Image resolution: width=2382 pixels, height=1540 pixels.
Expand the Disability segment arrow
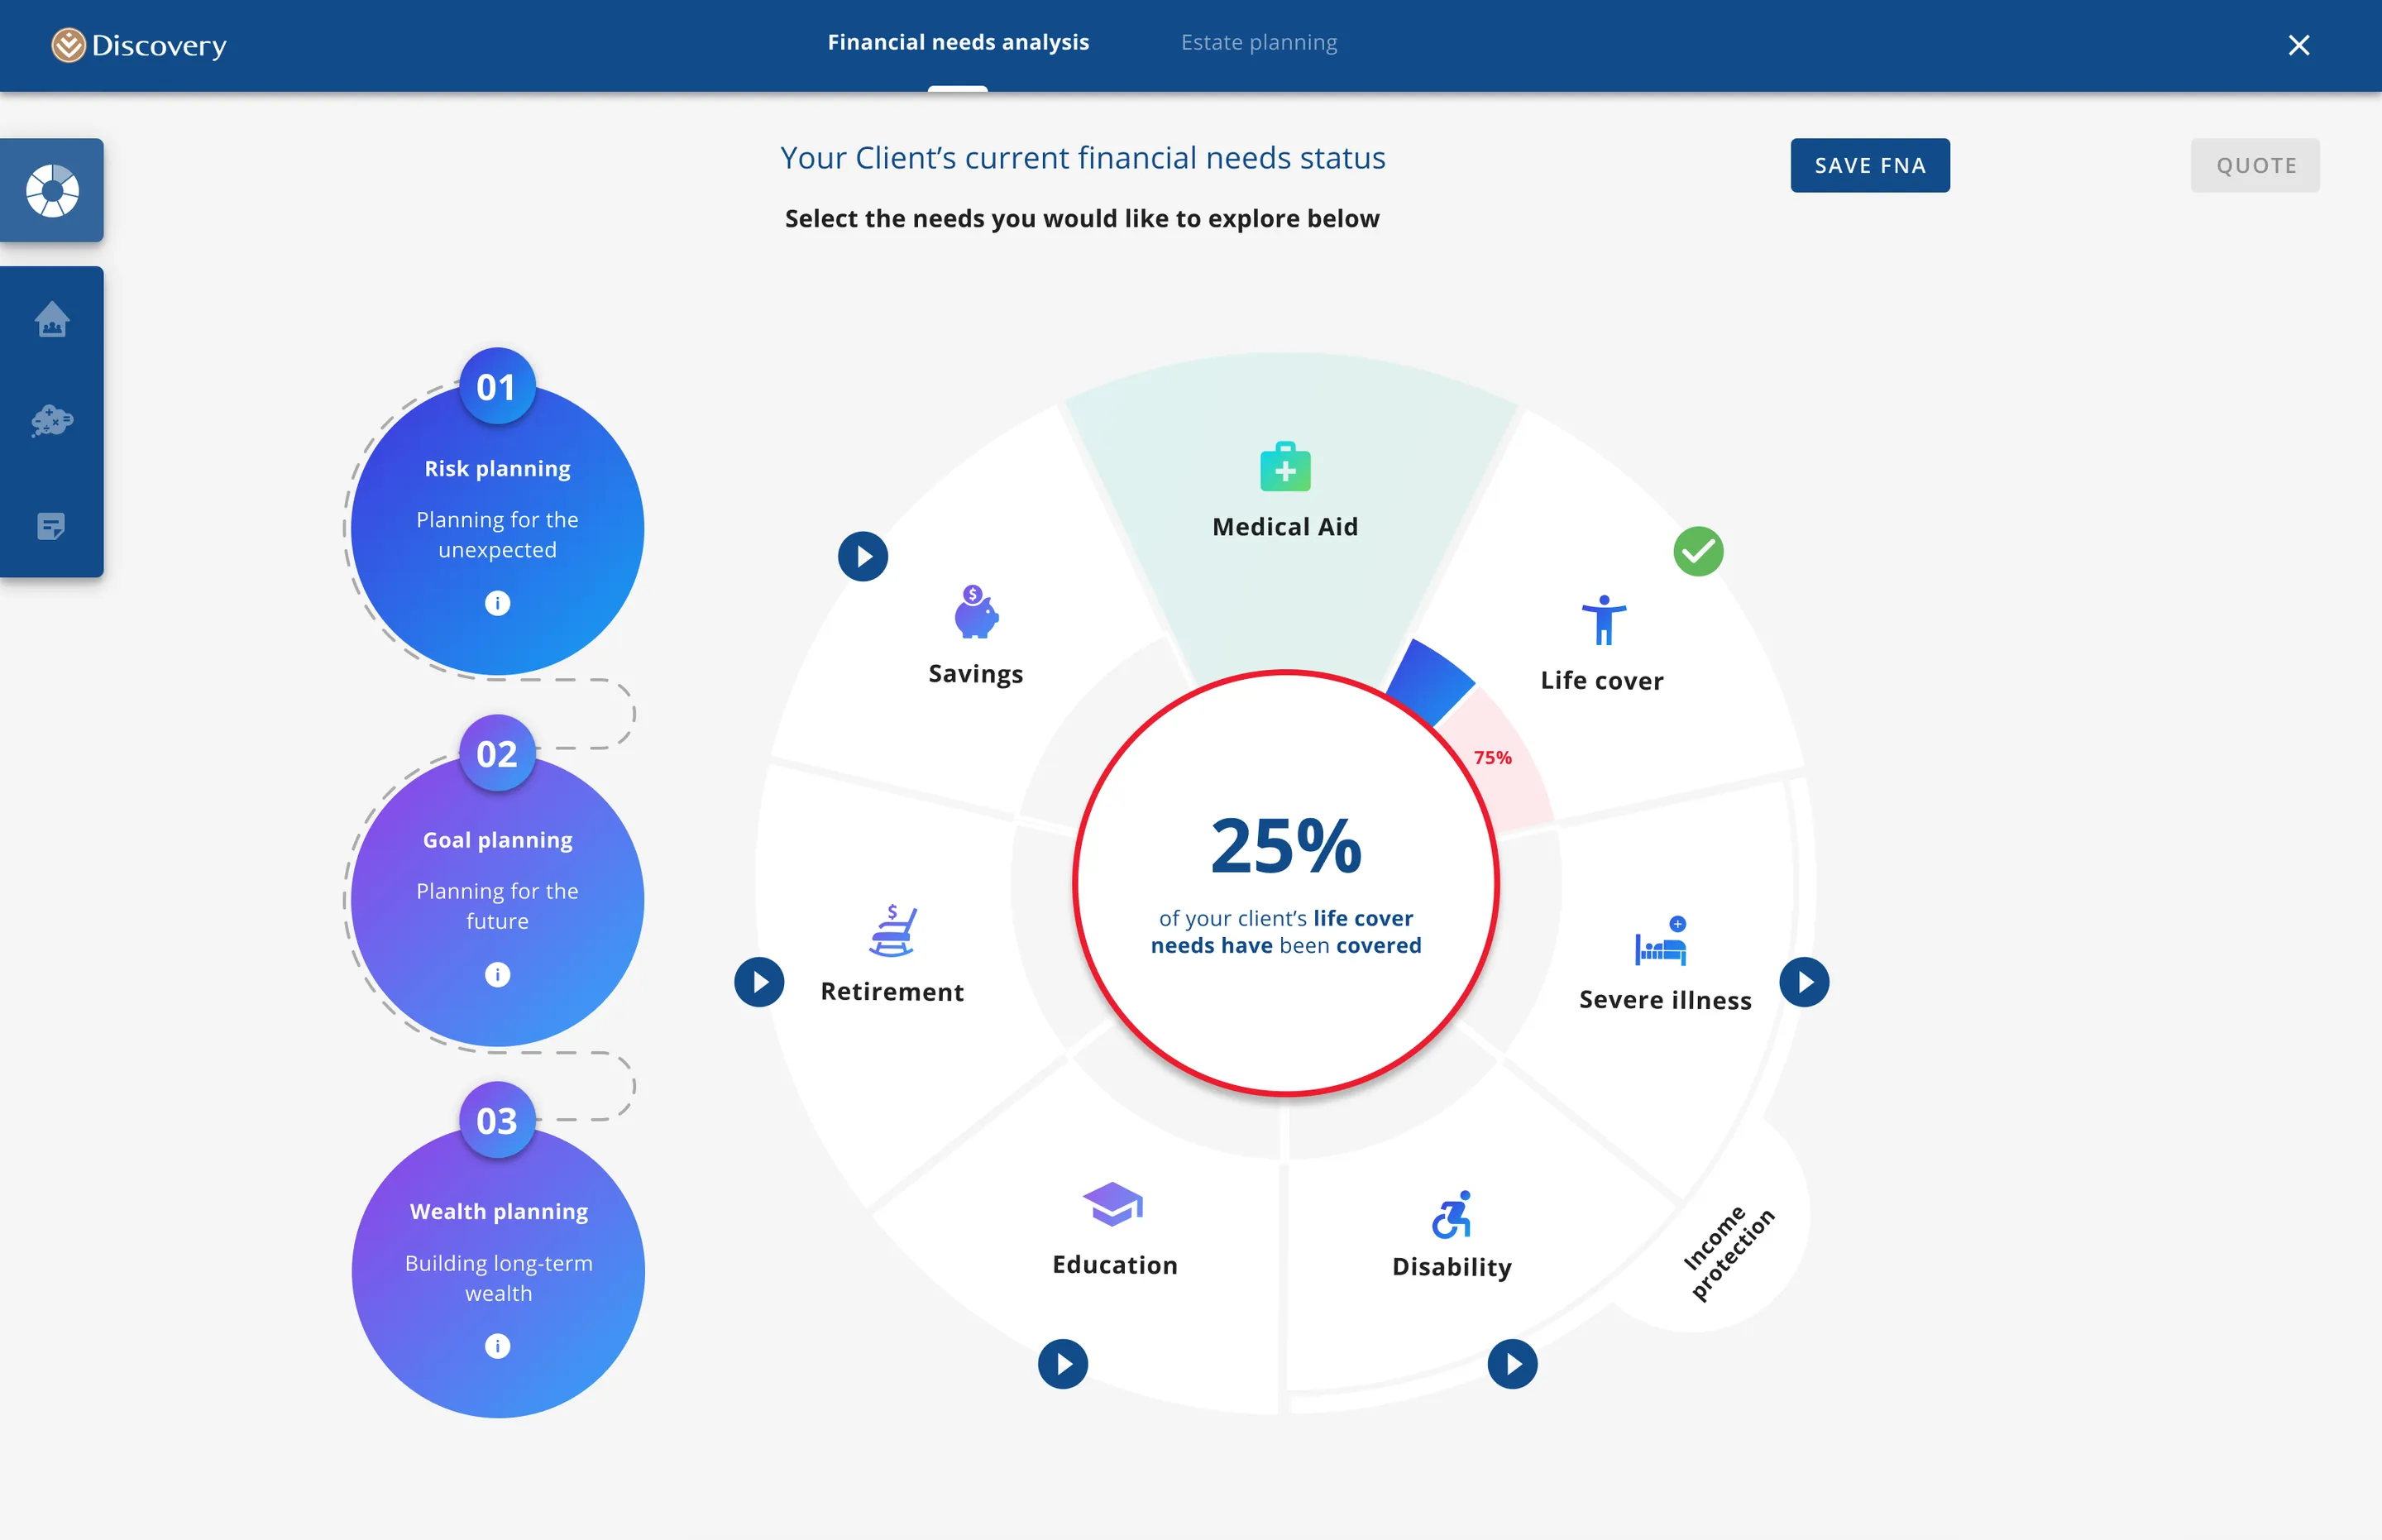1512,1364
